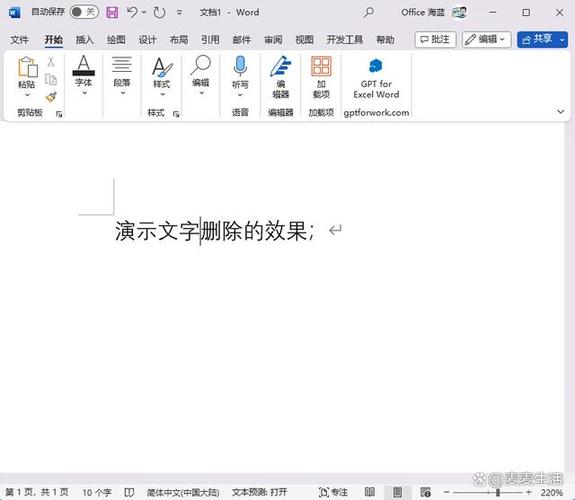Open word count 10 个字

tap(96, 492)
